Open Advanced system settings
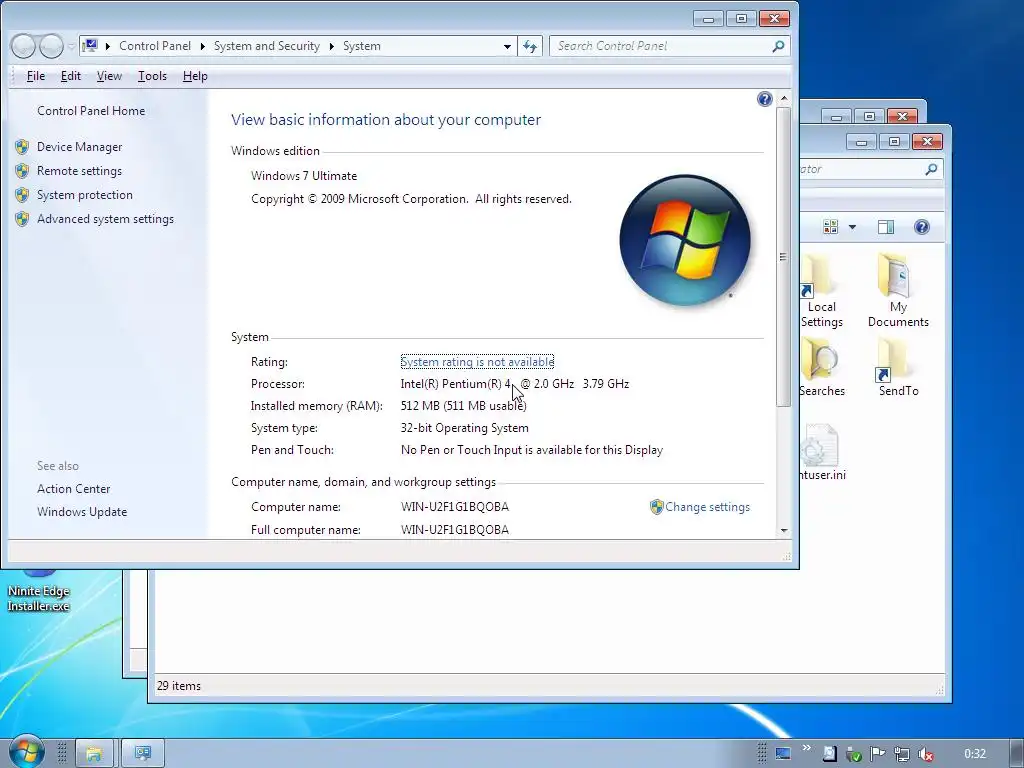 point(105,219)
